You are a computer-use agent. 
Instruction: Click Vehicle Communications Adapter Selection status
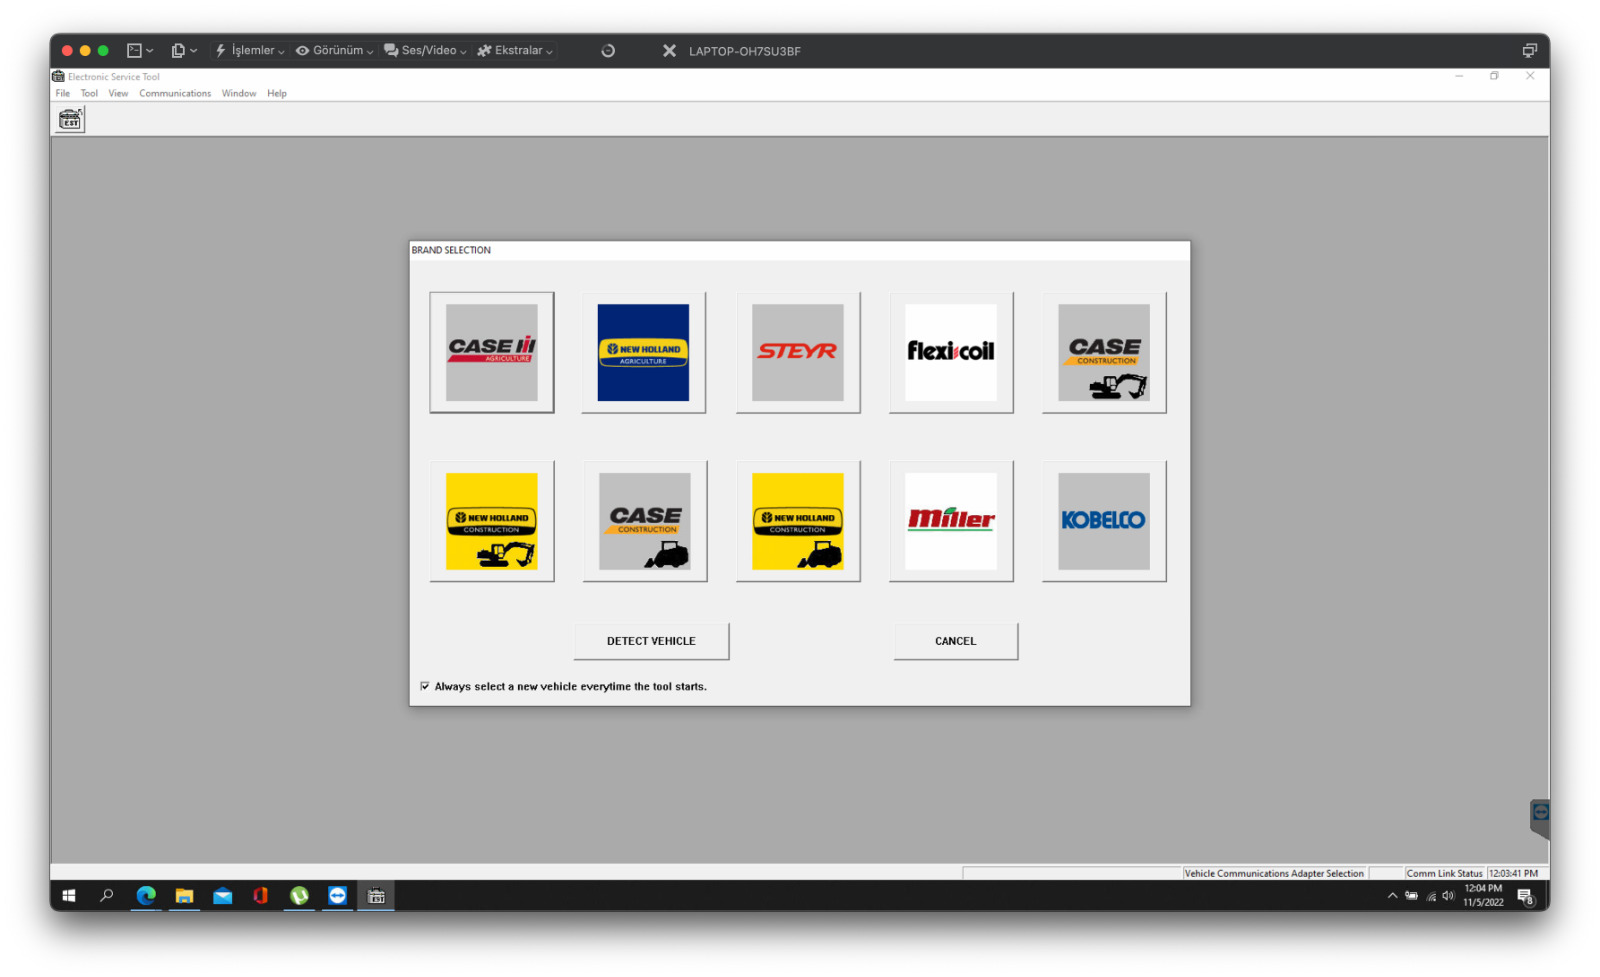point(1274,873)
